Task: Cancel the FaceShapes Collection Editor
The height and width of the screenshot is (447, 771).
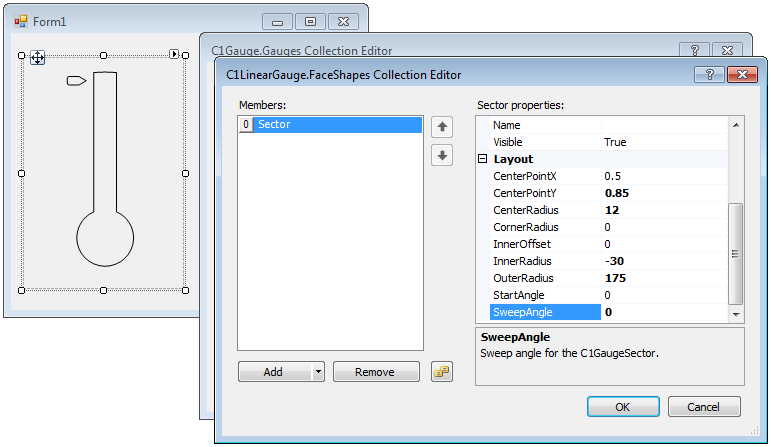Action: click(704, 407)
